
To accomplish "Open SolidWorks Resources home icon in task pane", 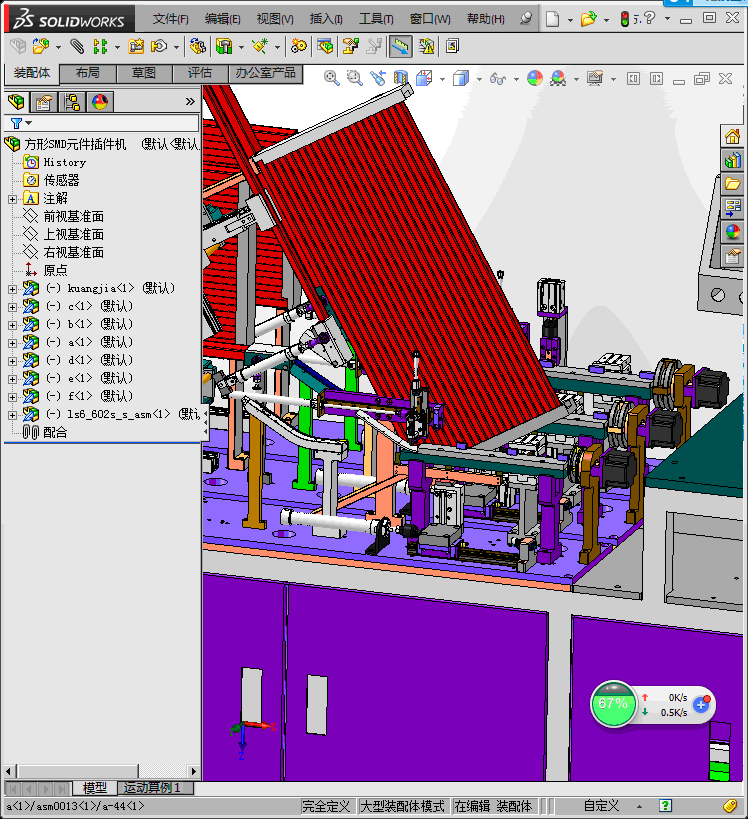I will 732,137.
